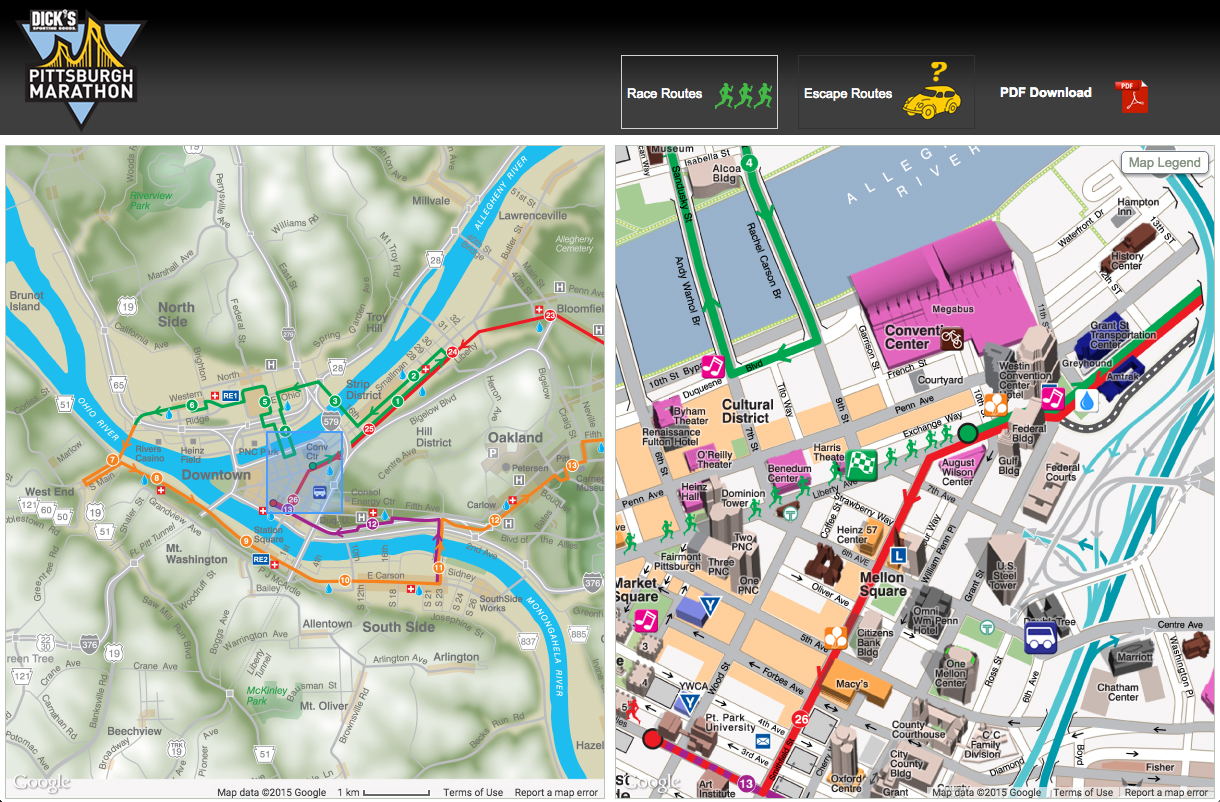Click Terms of Use on the overview map
The image size is (1220, 802).
(473, 792)
